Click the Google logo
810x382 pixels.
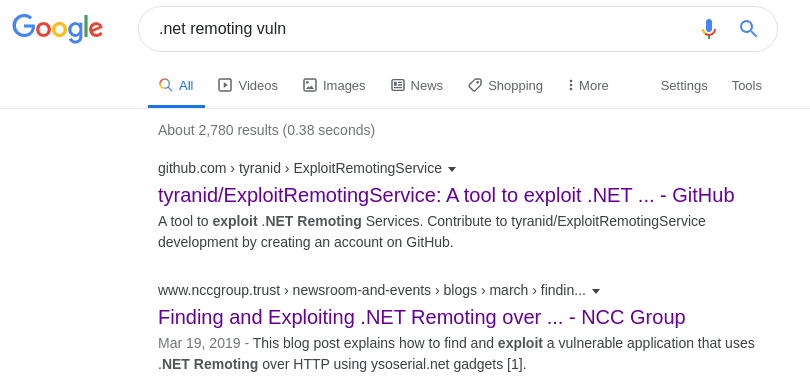click(x=57, y=29)
